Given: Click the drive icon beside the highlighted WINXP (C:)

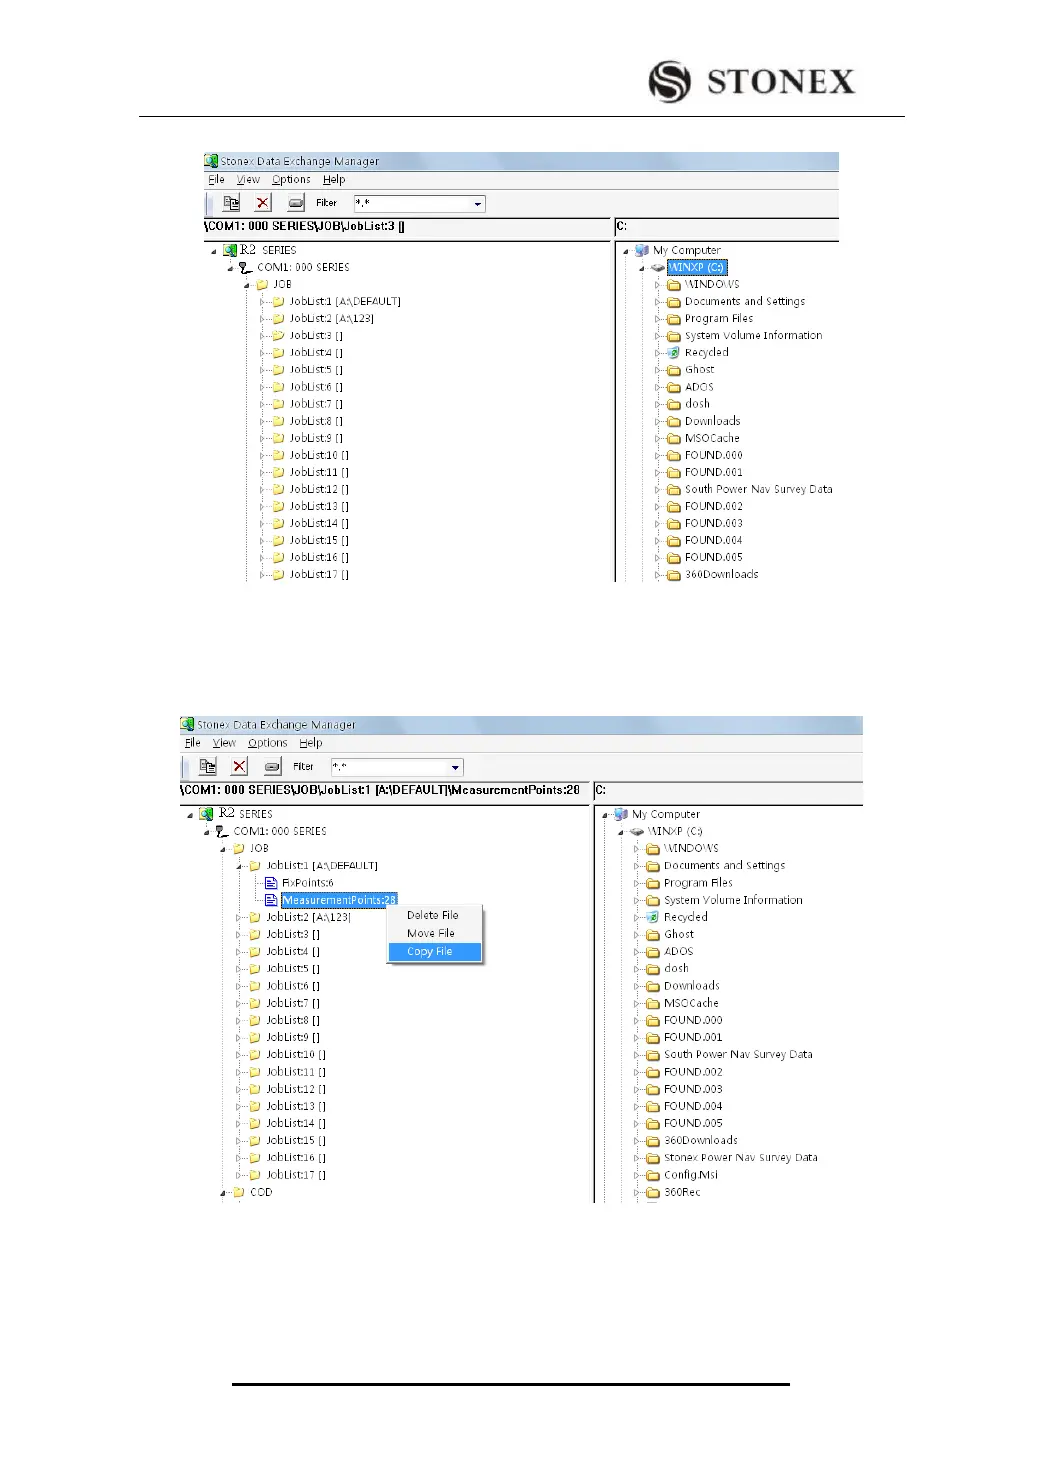Looking at the screenshot, I should tap(658, 268).
